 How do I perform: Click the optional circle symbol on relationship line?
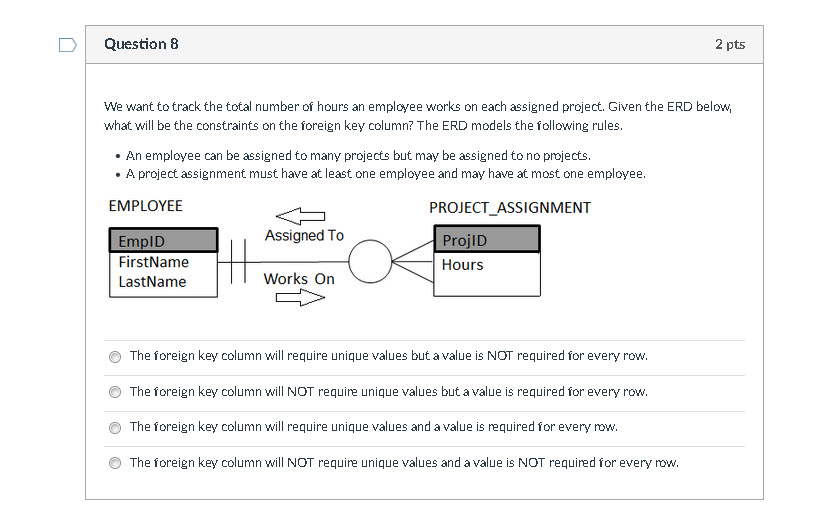pos(370,262)
